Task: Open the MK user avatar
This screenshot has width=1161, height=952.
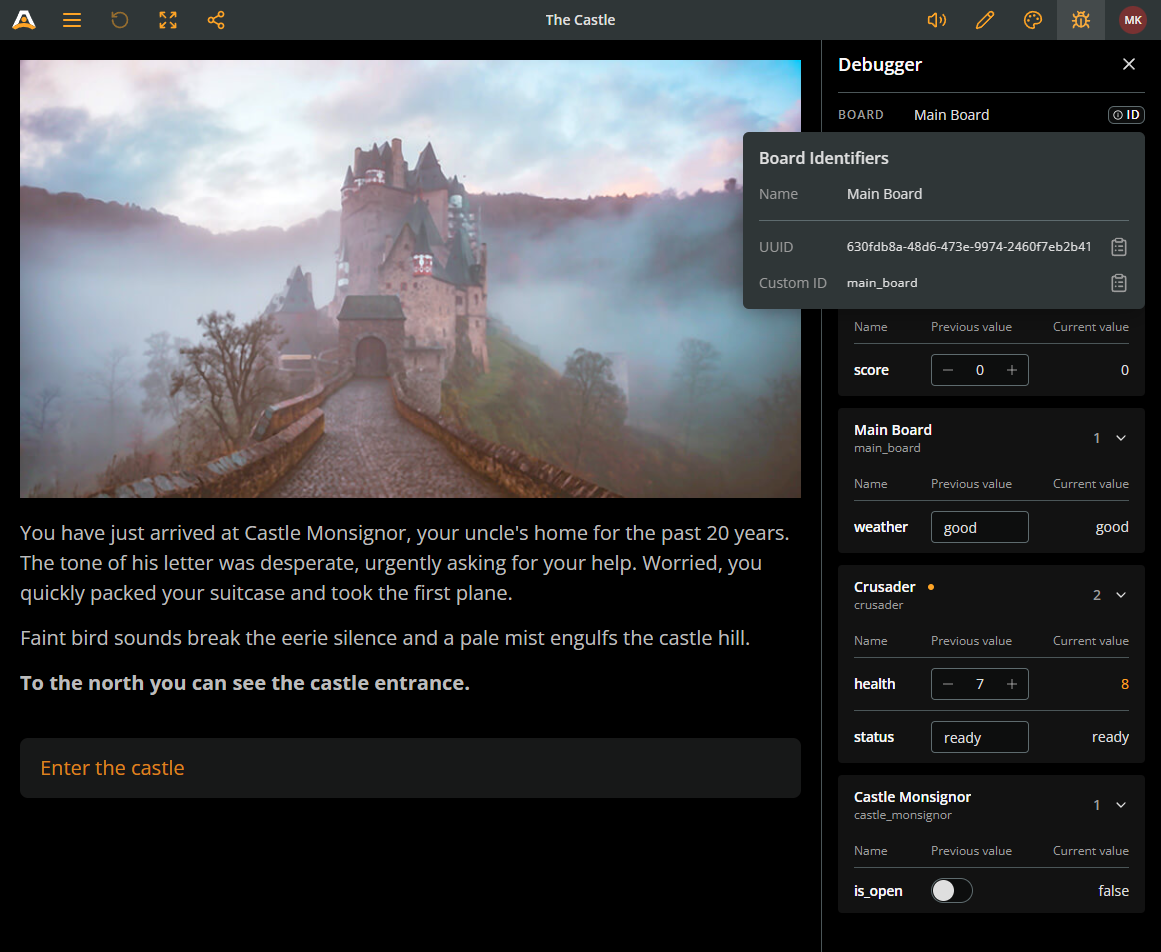Action: pos(1133,20)
